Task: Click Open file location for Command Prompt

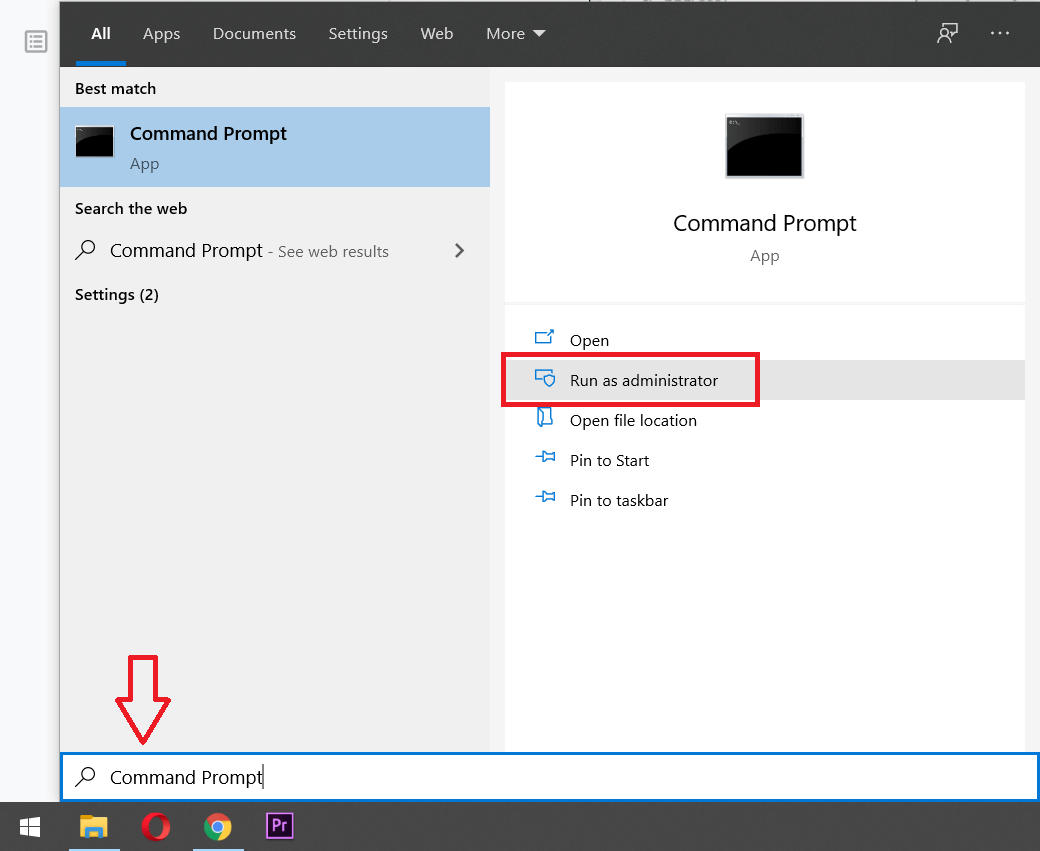Action: click(x=632, y=420)
